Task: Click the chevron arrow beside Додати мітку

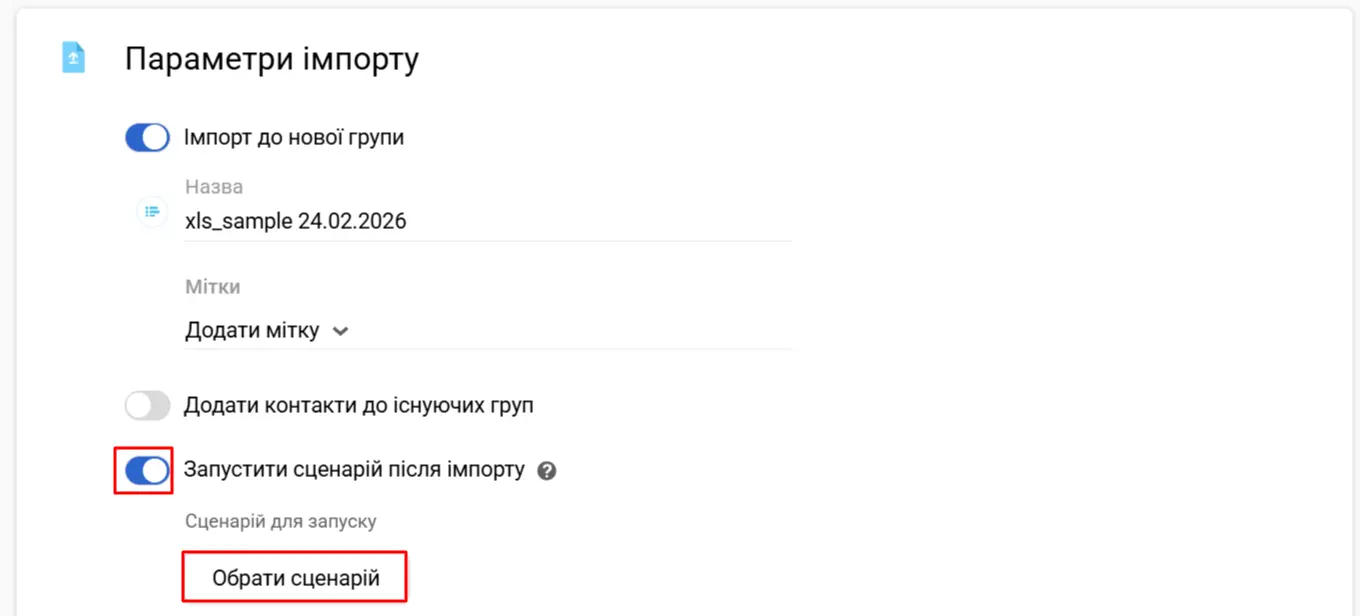Action: coord(339,330)
